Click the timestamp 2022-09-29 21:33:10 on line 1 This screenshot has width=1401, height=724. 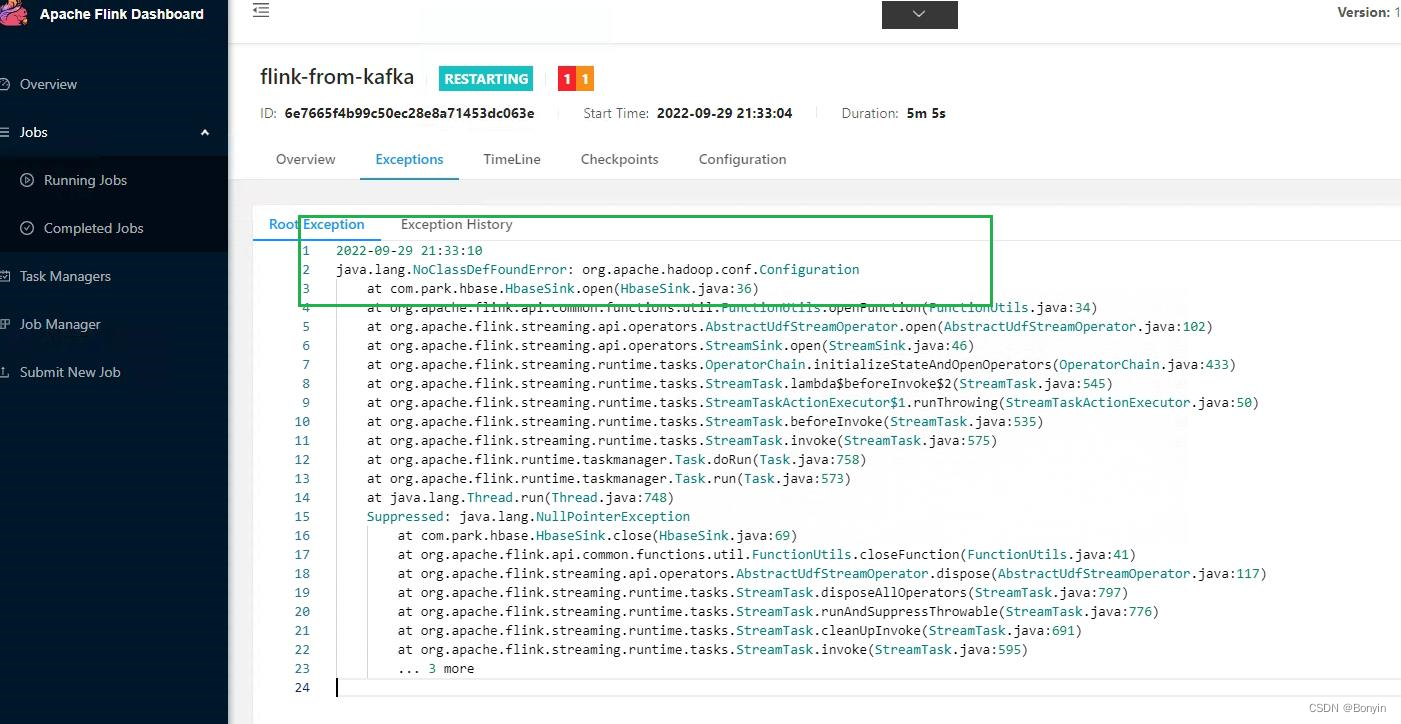click(409, 250)
